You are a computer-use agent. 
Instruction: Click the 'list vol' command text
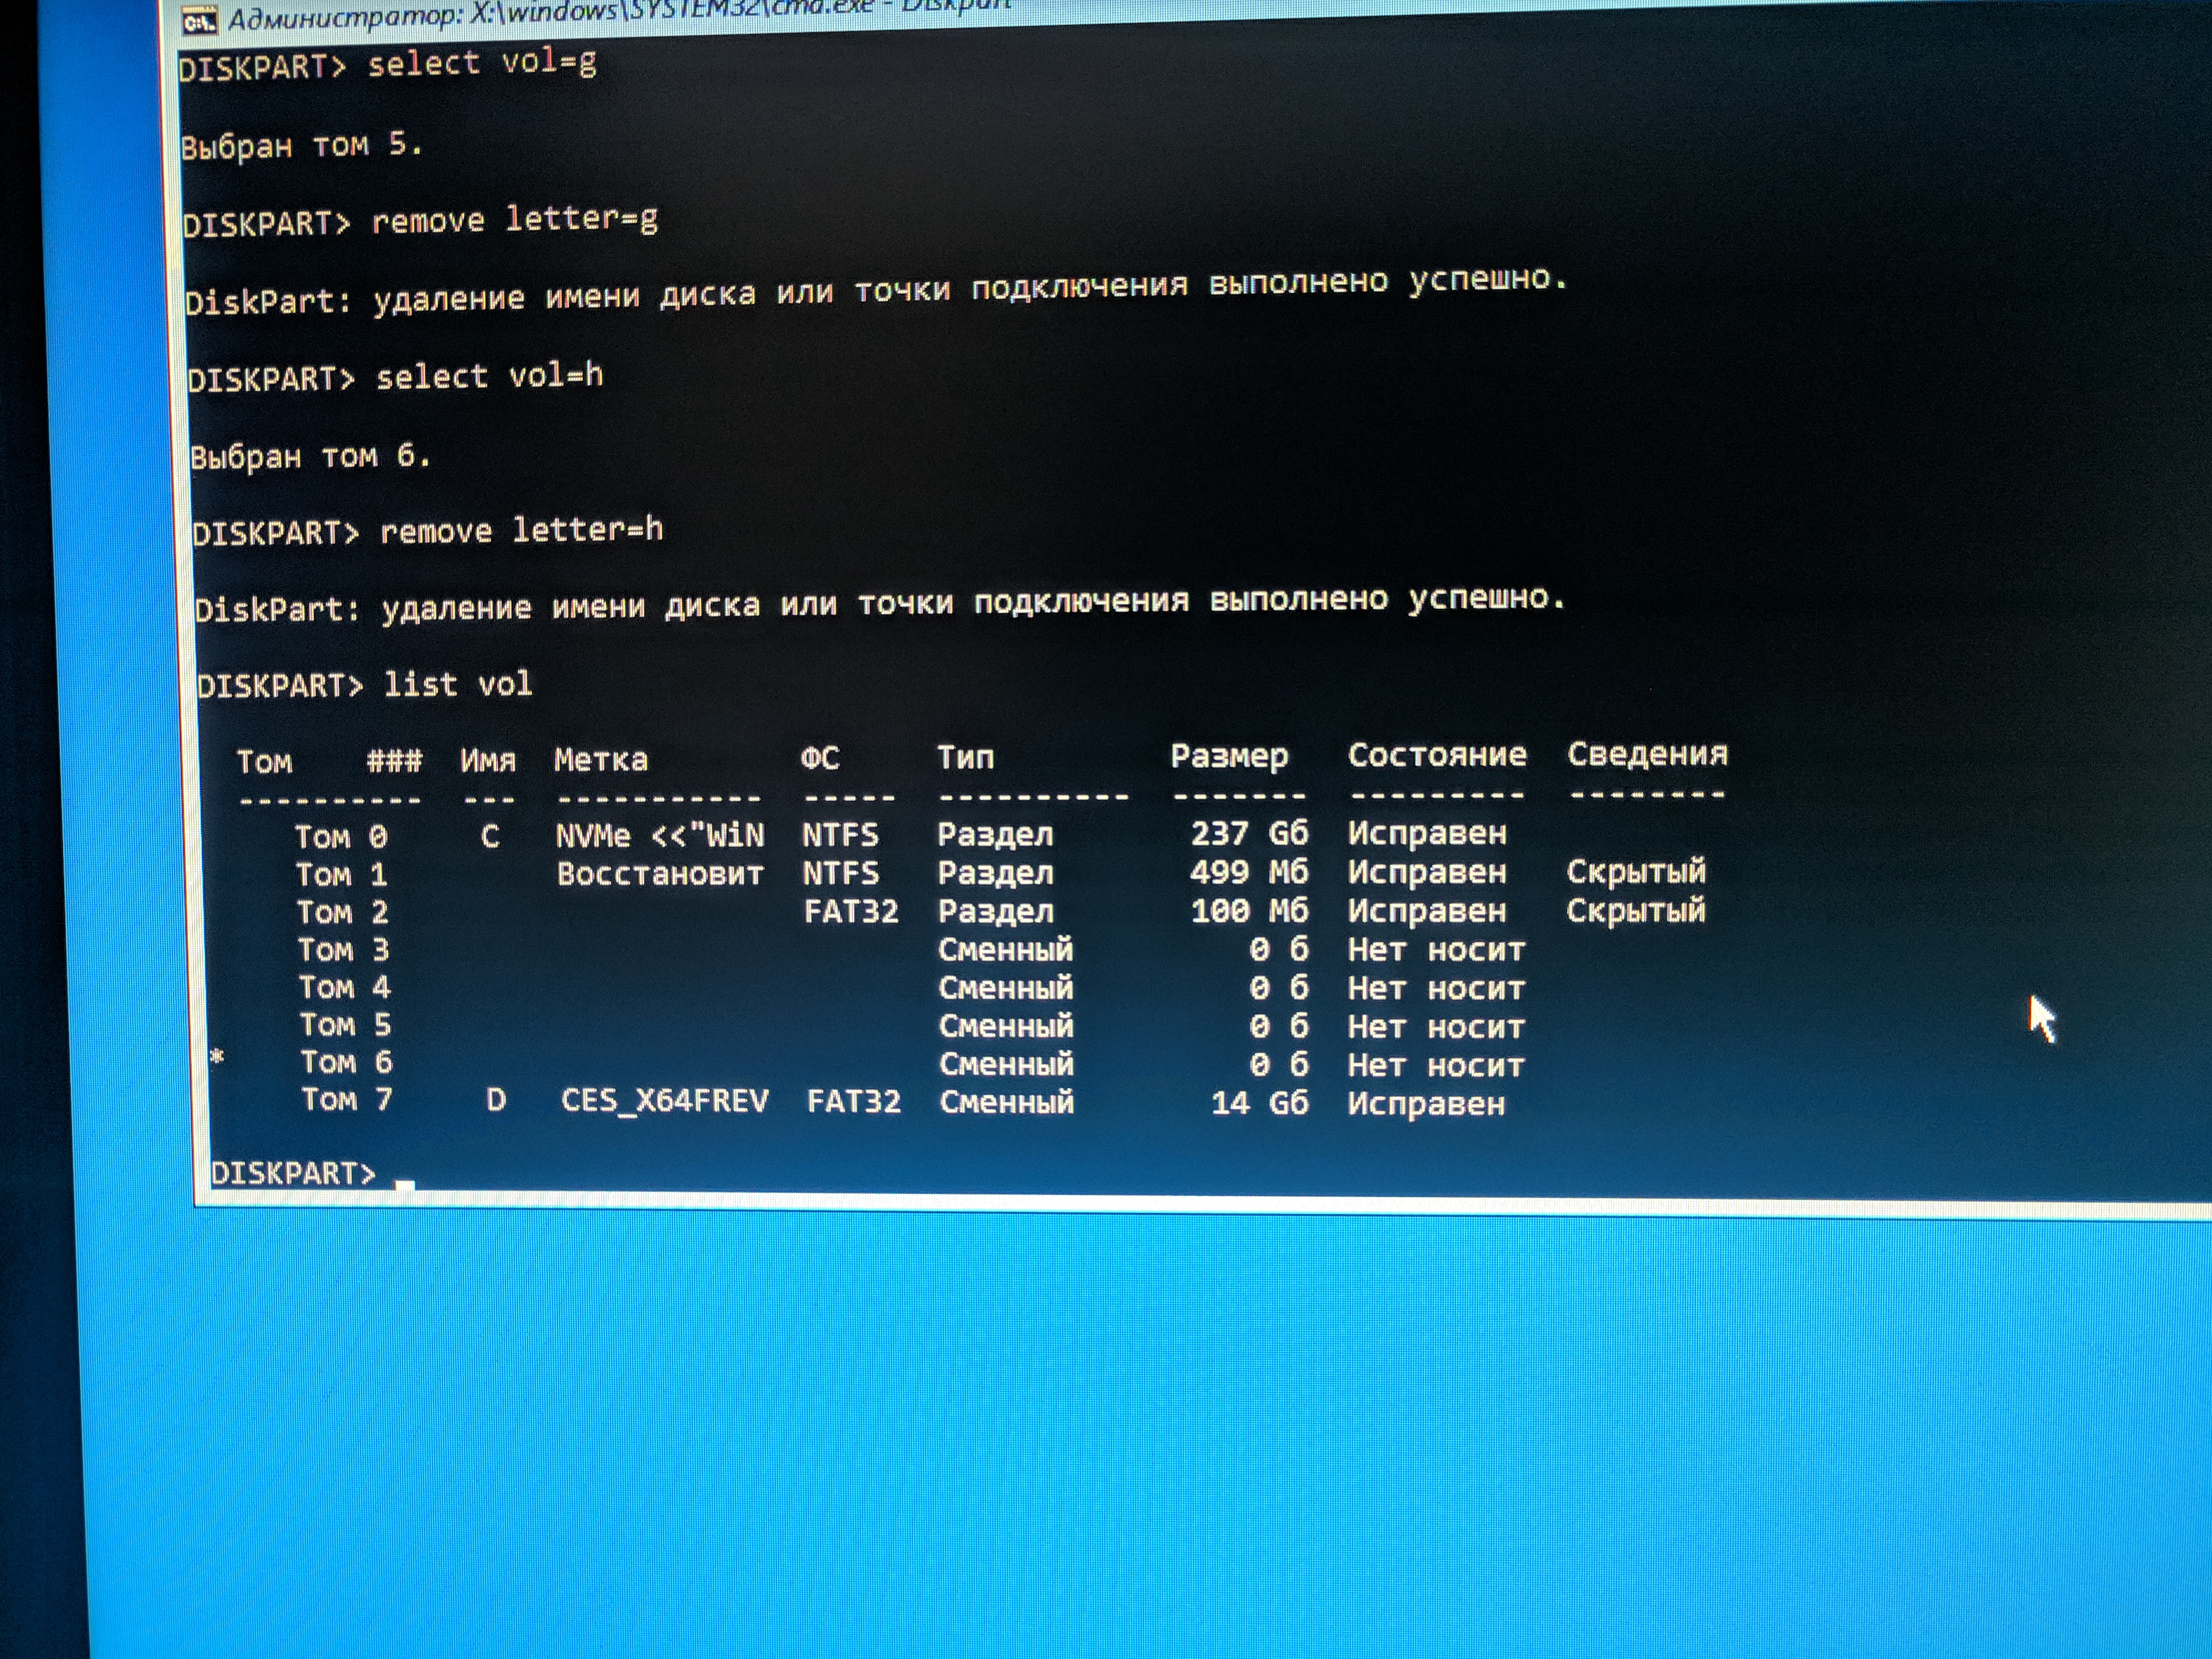[458, 685]
